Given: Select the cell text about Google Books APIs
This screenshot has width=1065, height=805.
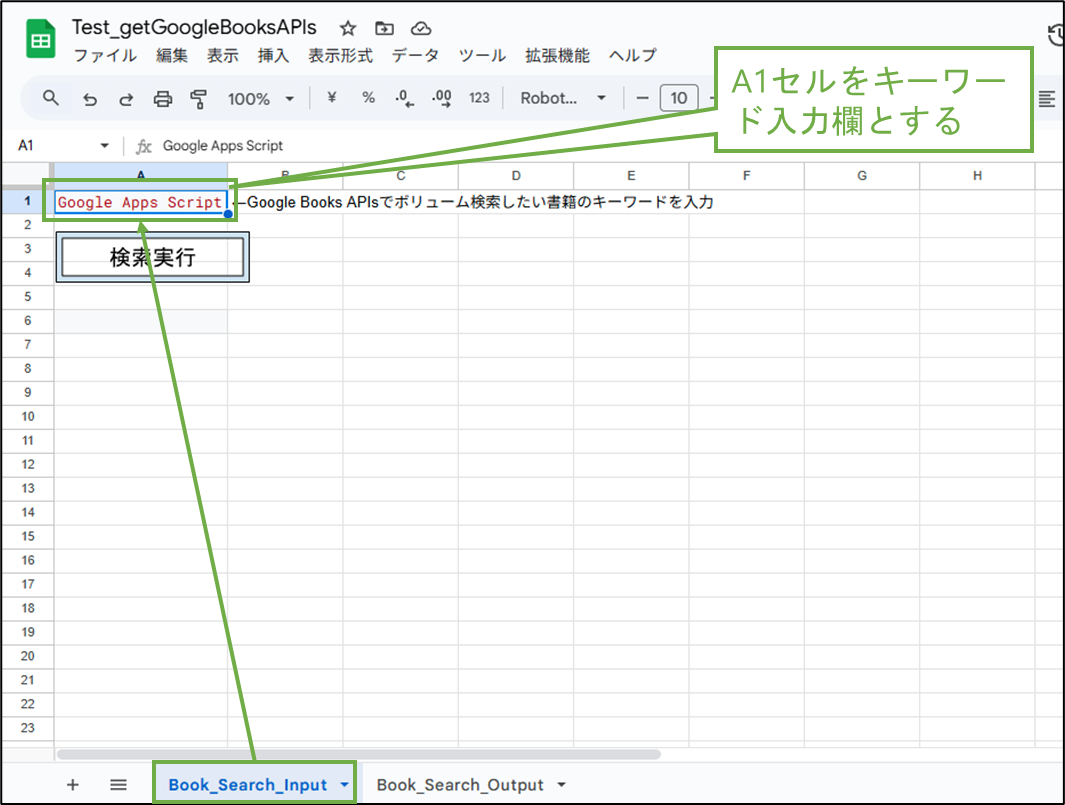Looking at the screenshot, I should tap(473, 202).
